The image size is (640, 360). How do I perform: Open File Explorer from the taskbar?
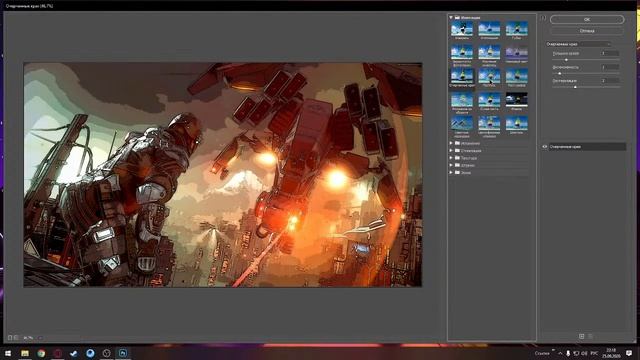25,353
